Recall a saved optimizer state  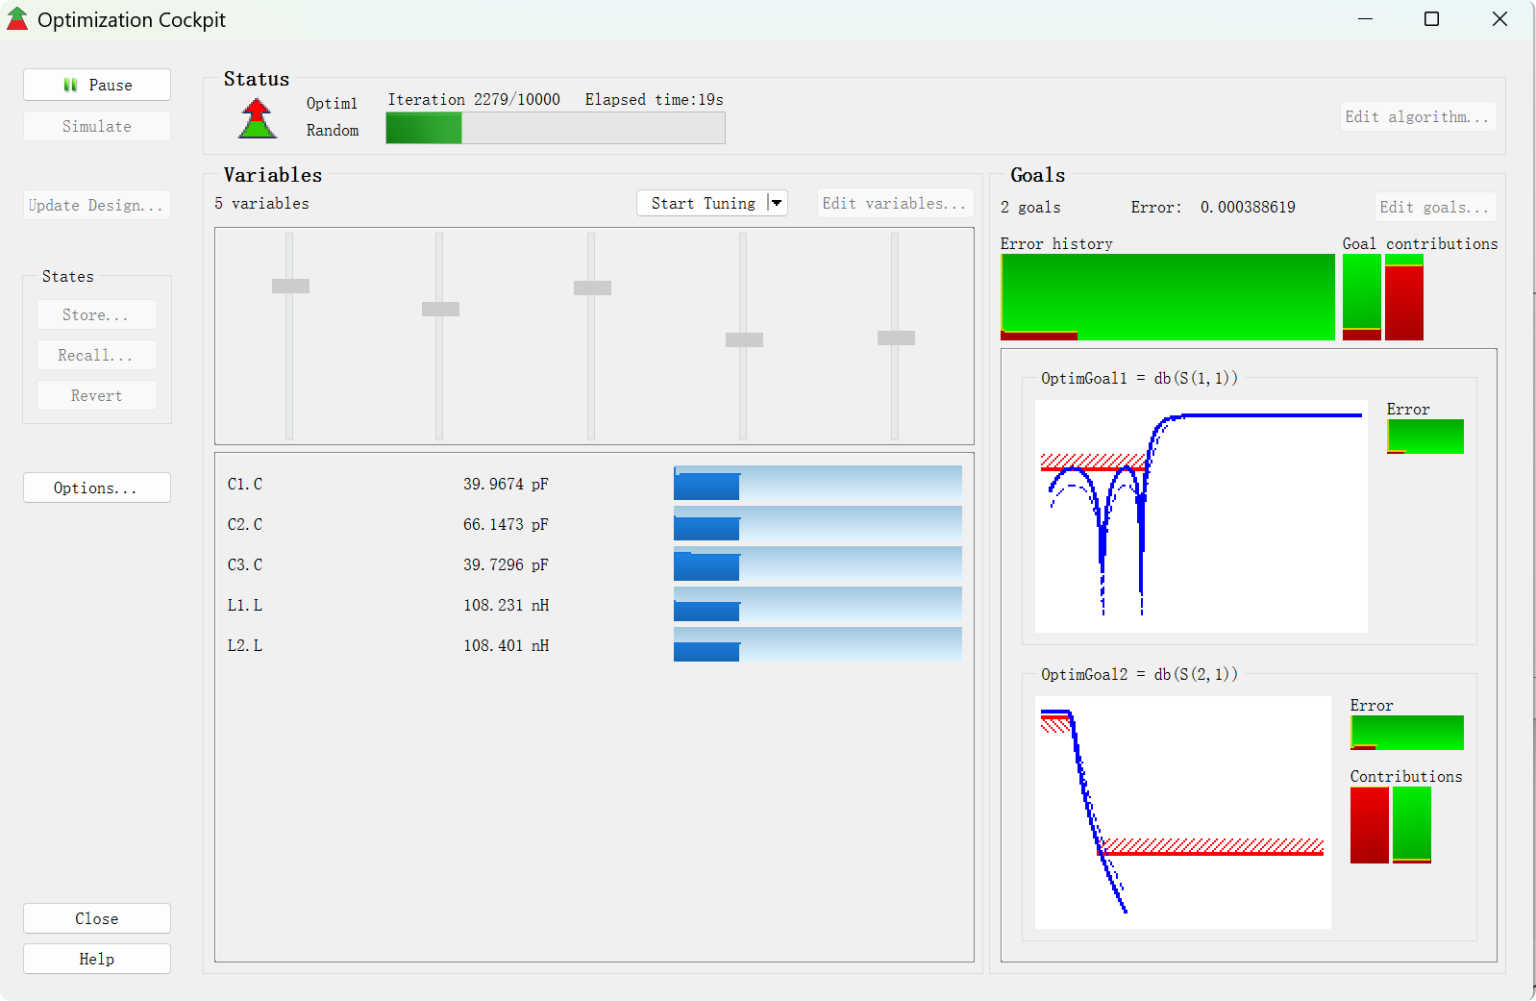96,354
